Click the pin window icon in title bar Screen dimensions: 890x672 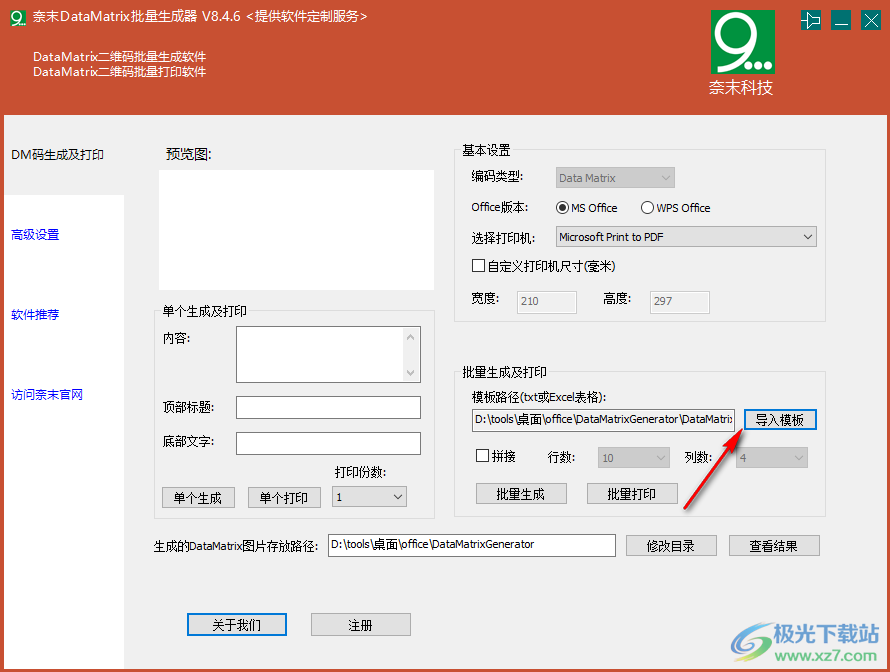(811, 21)
